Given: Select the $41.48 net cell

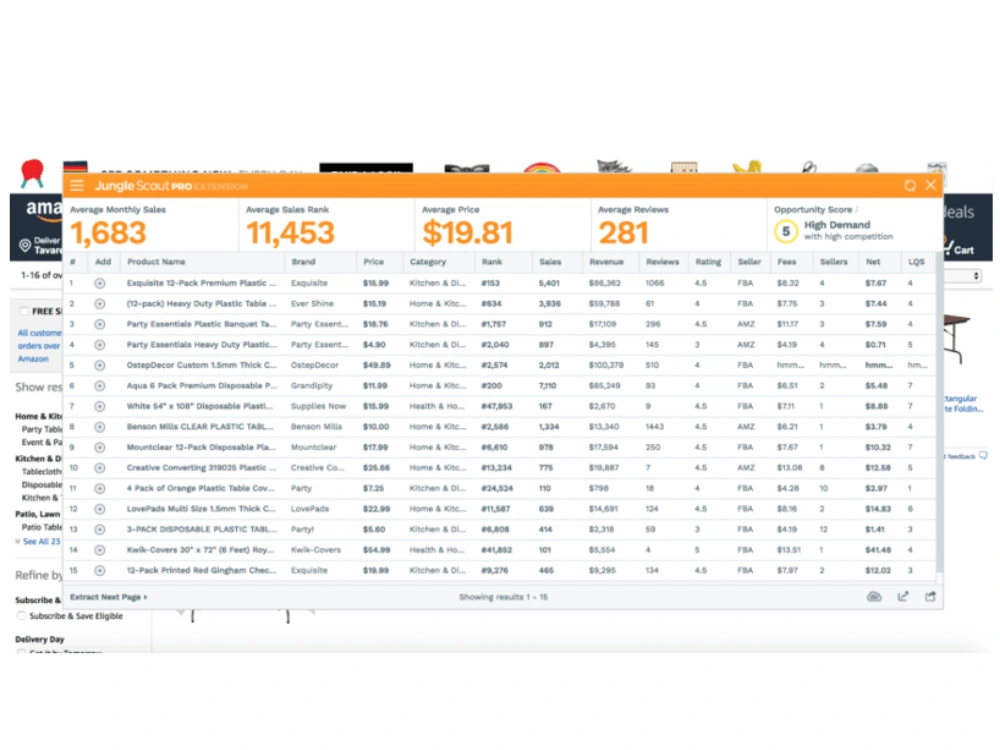Looking at the screenshot, I should [x=878, y=550].
